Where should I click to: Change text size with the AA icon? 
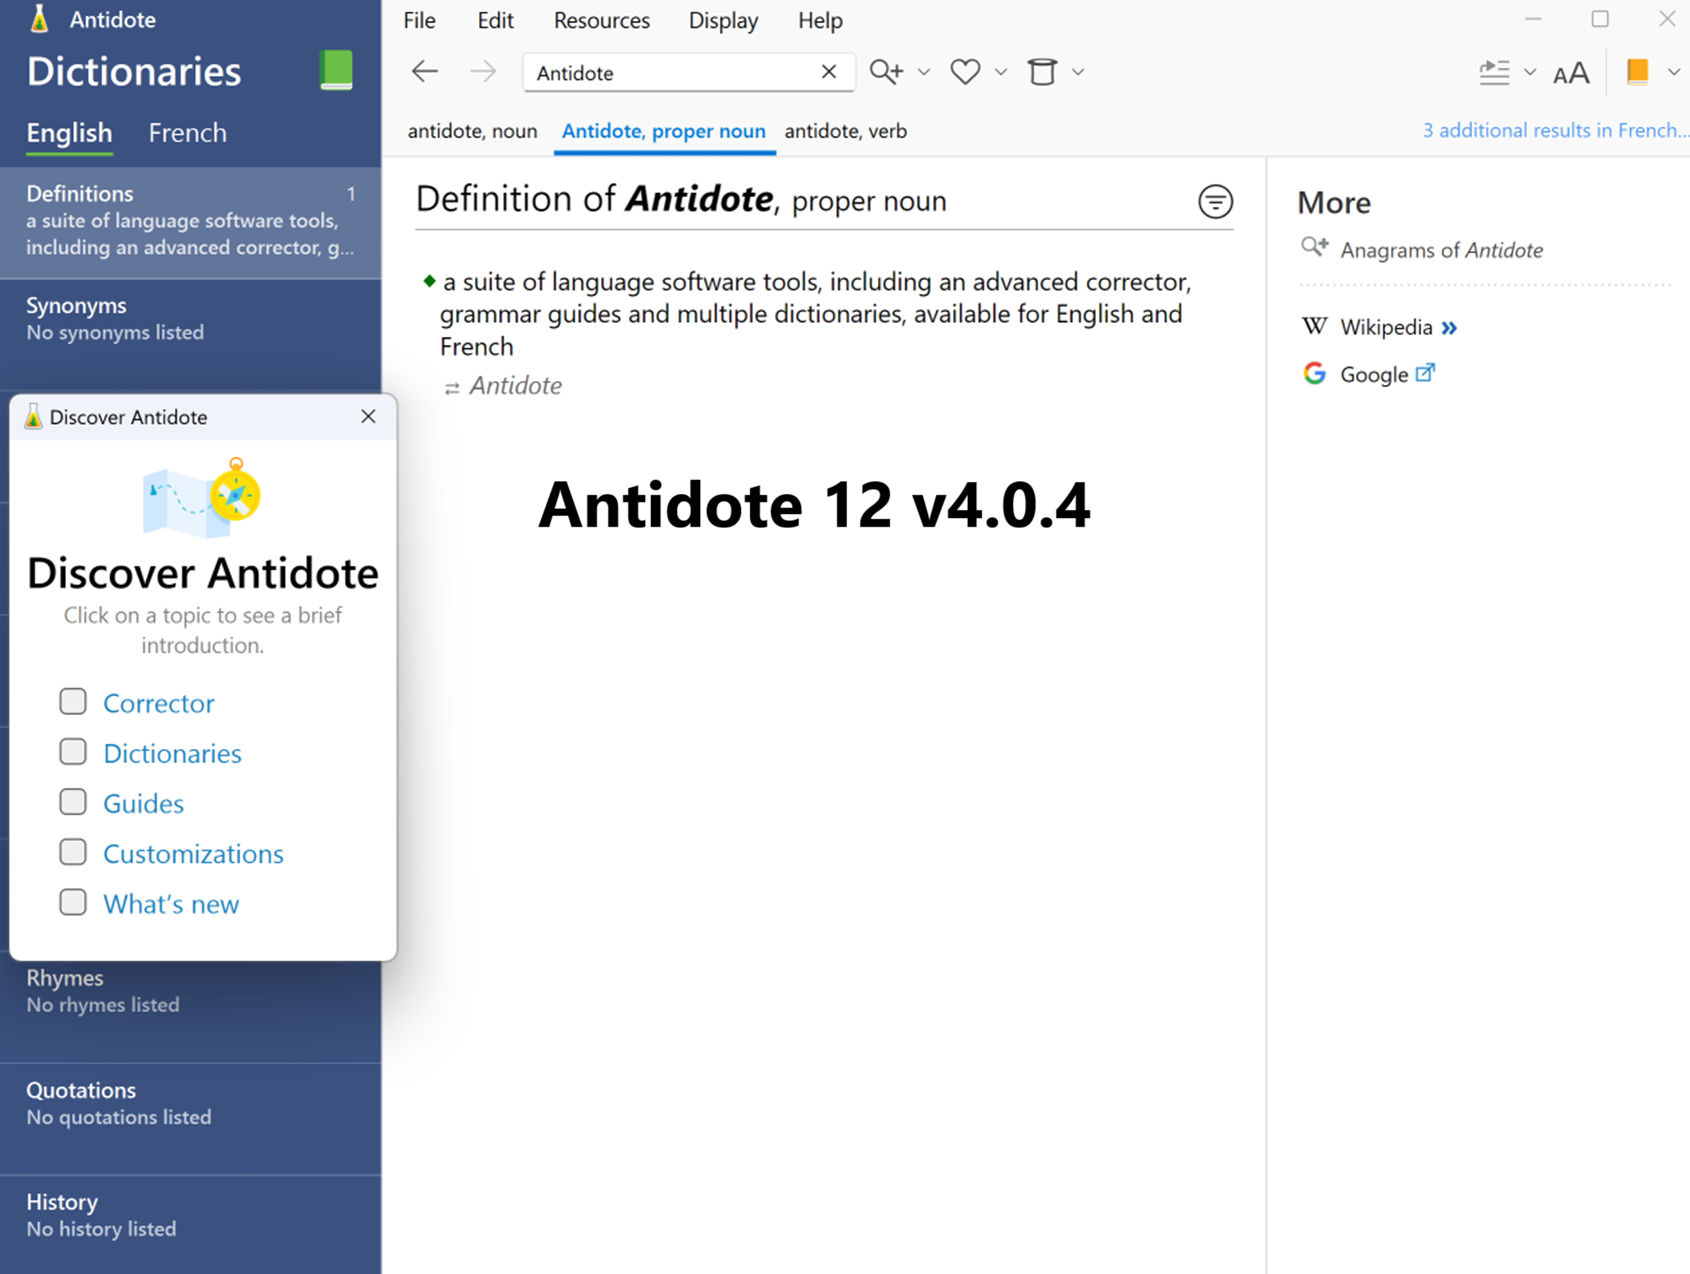point(1571,73)
